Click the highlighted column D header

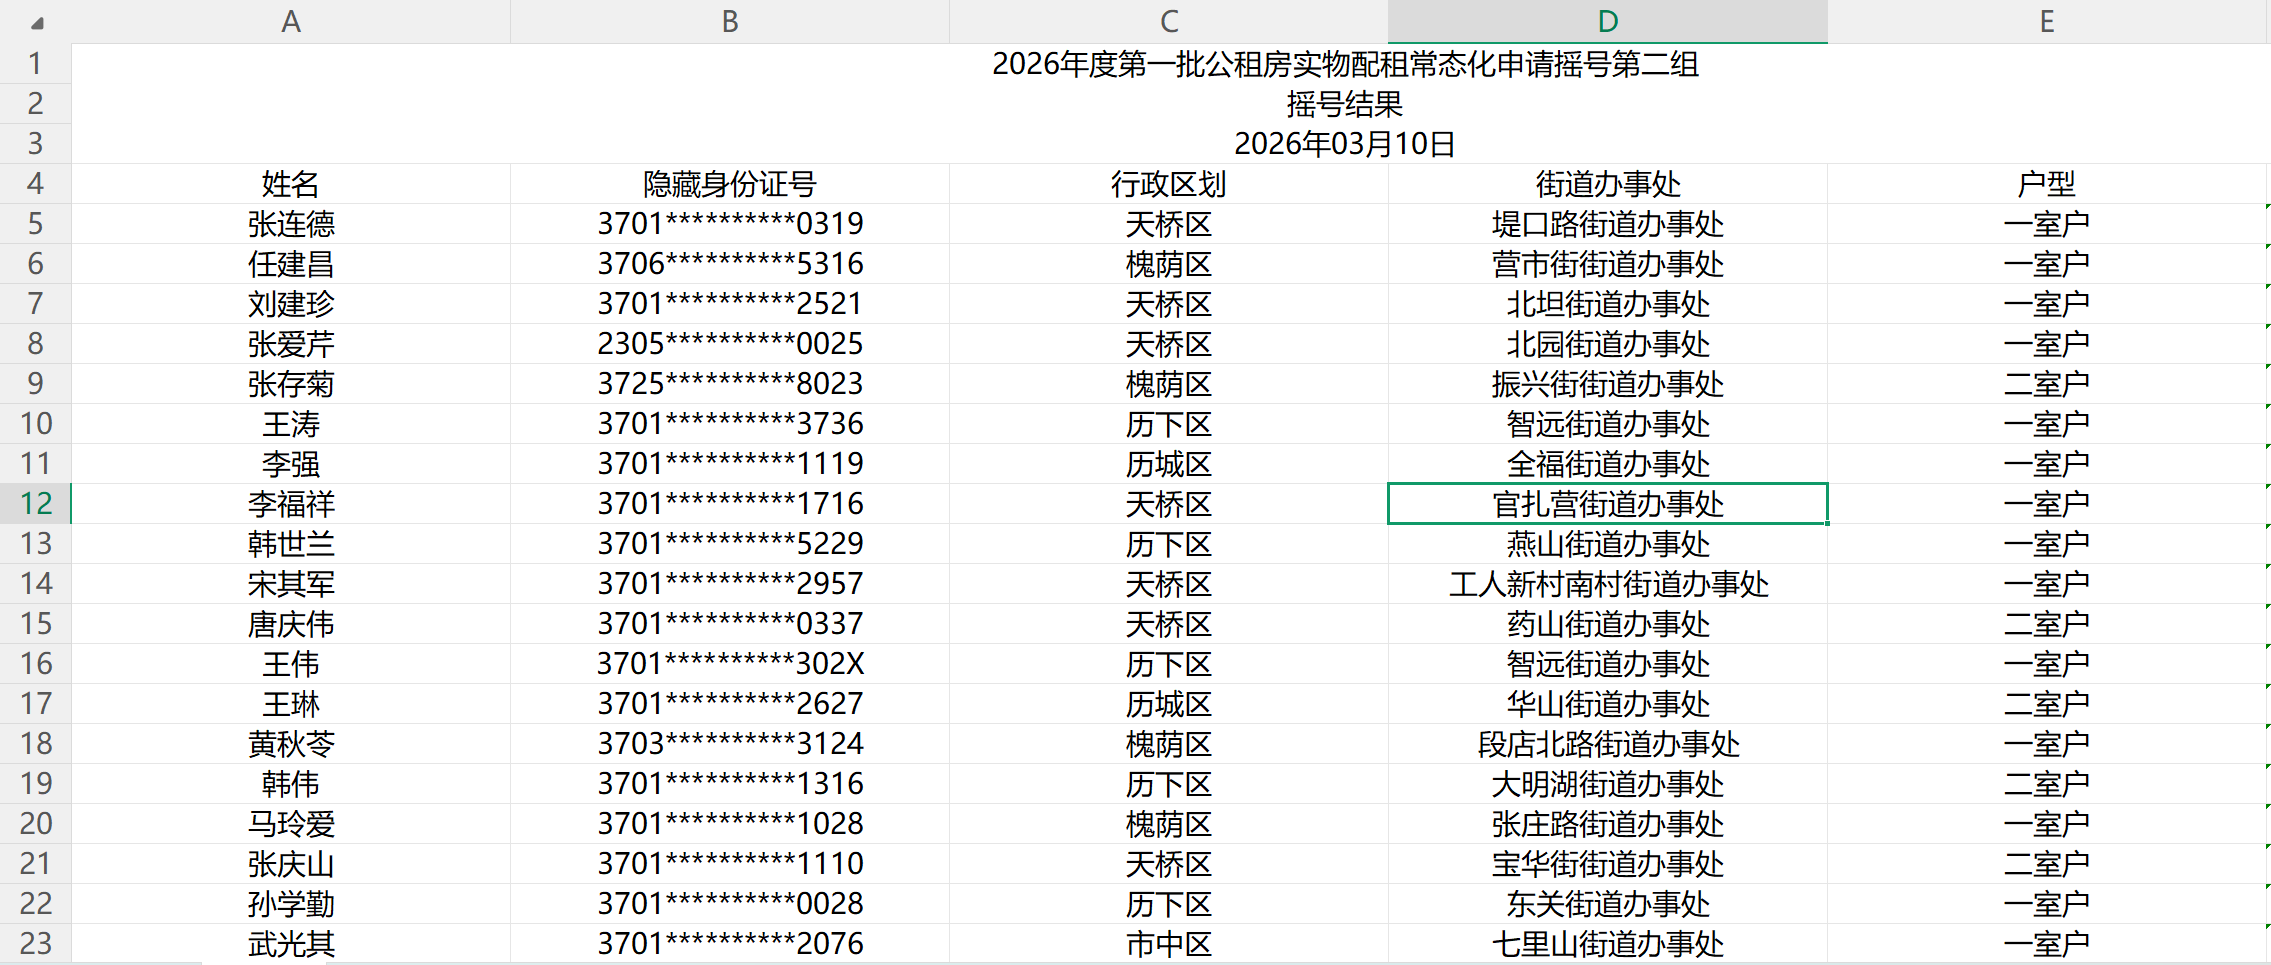(x=1607, y=22)
